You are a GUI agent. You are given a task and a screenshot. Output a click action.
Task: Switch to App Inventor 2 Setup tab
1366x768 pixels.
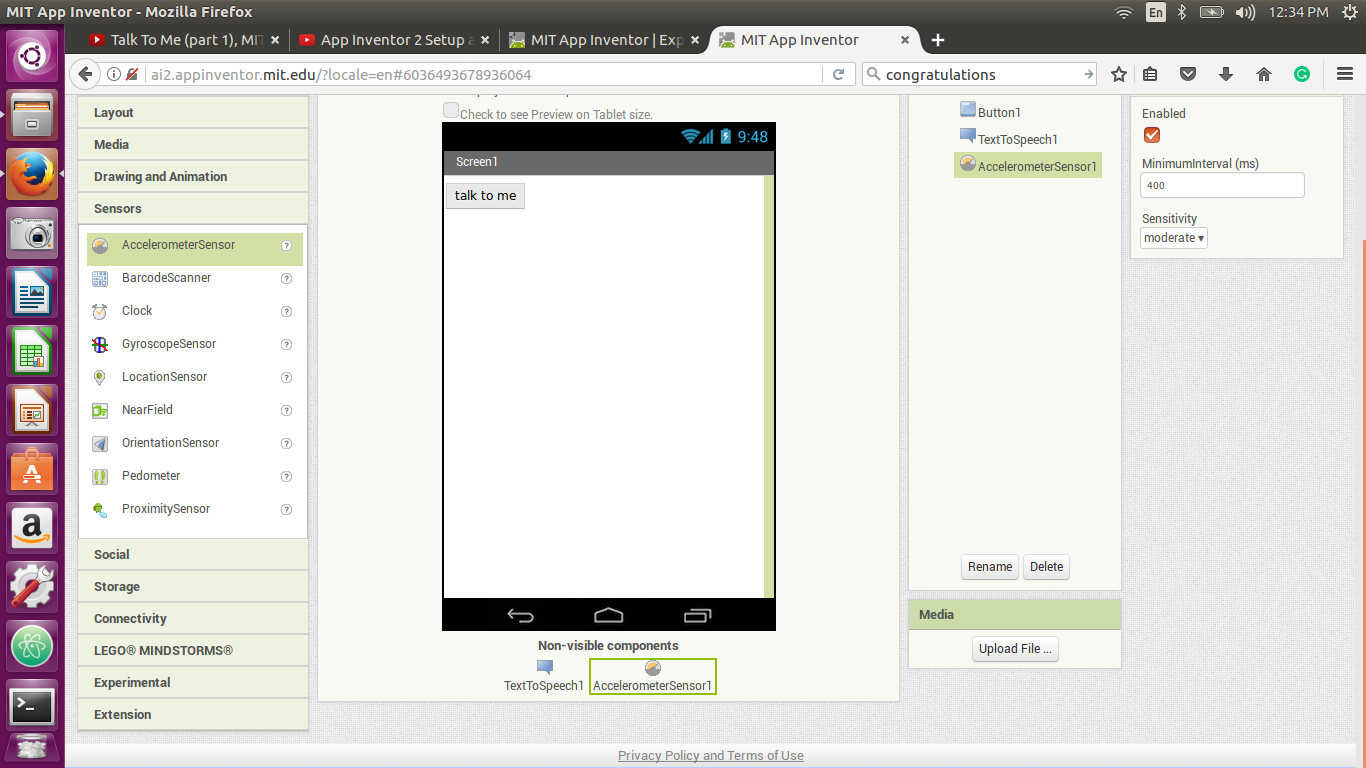(395, 40)
